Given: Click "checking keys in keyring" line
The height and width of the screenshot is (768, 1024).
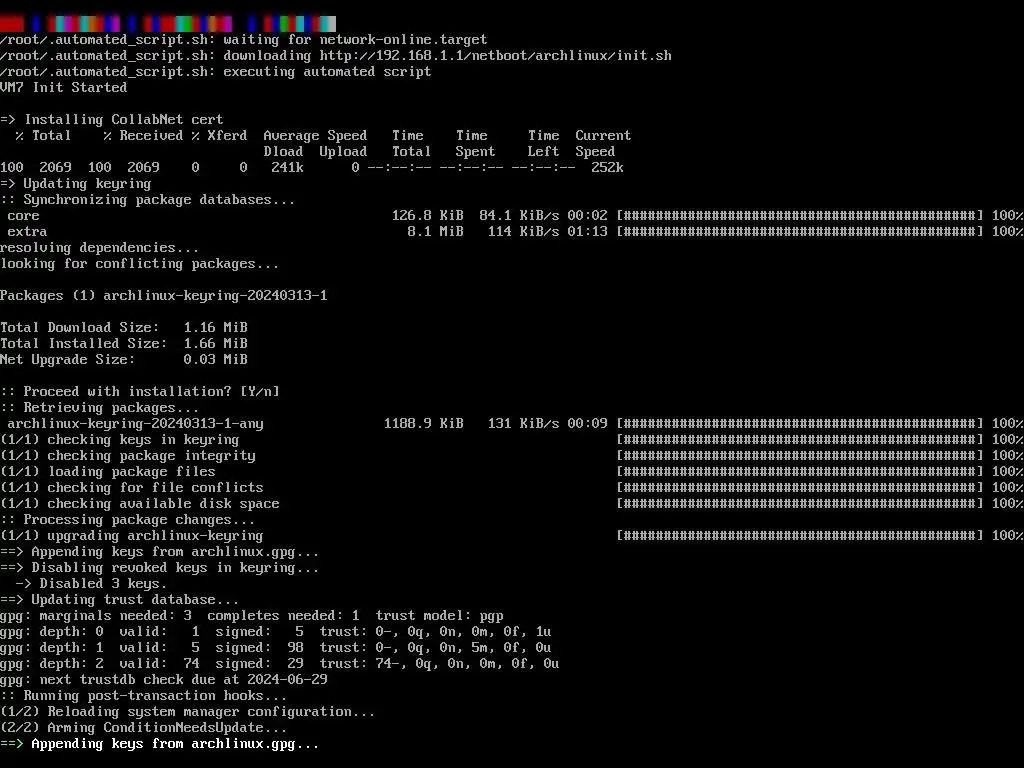Looking at the screenshot, I should [x=120, y=440].
